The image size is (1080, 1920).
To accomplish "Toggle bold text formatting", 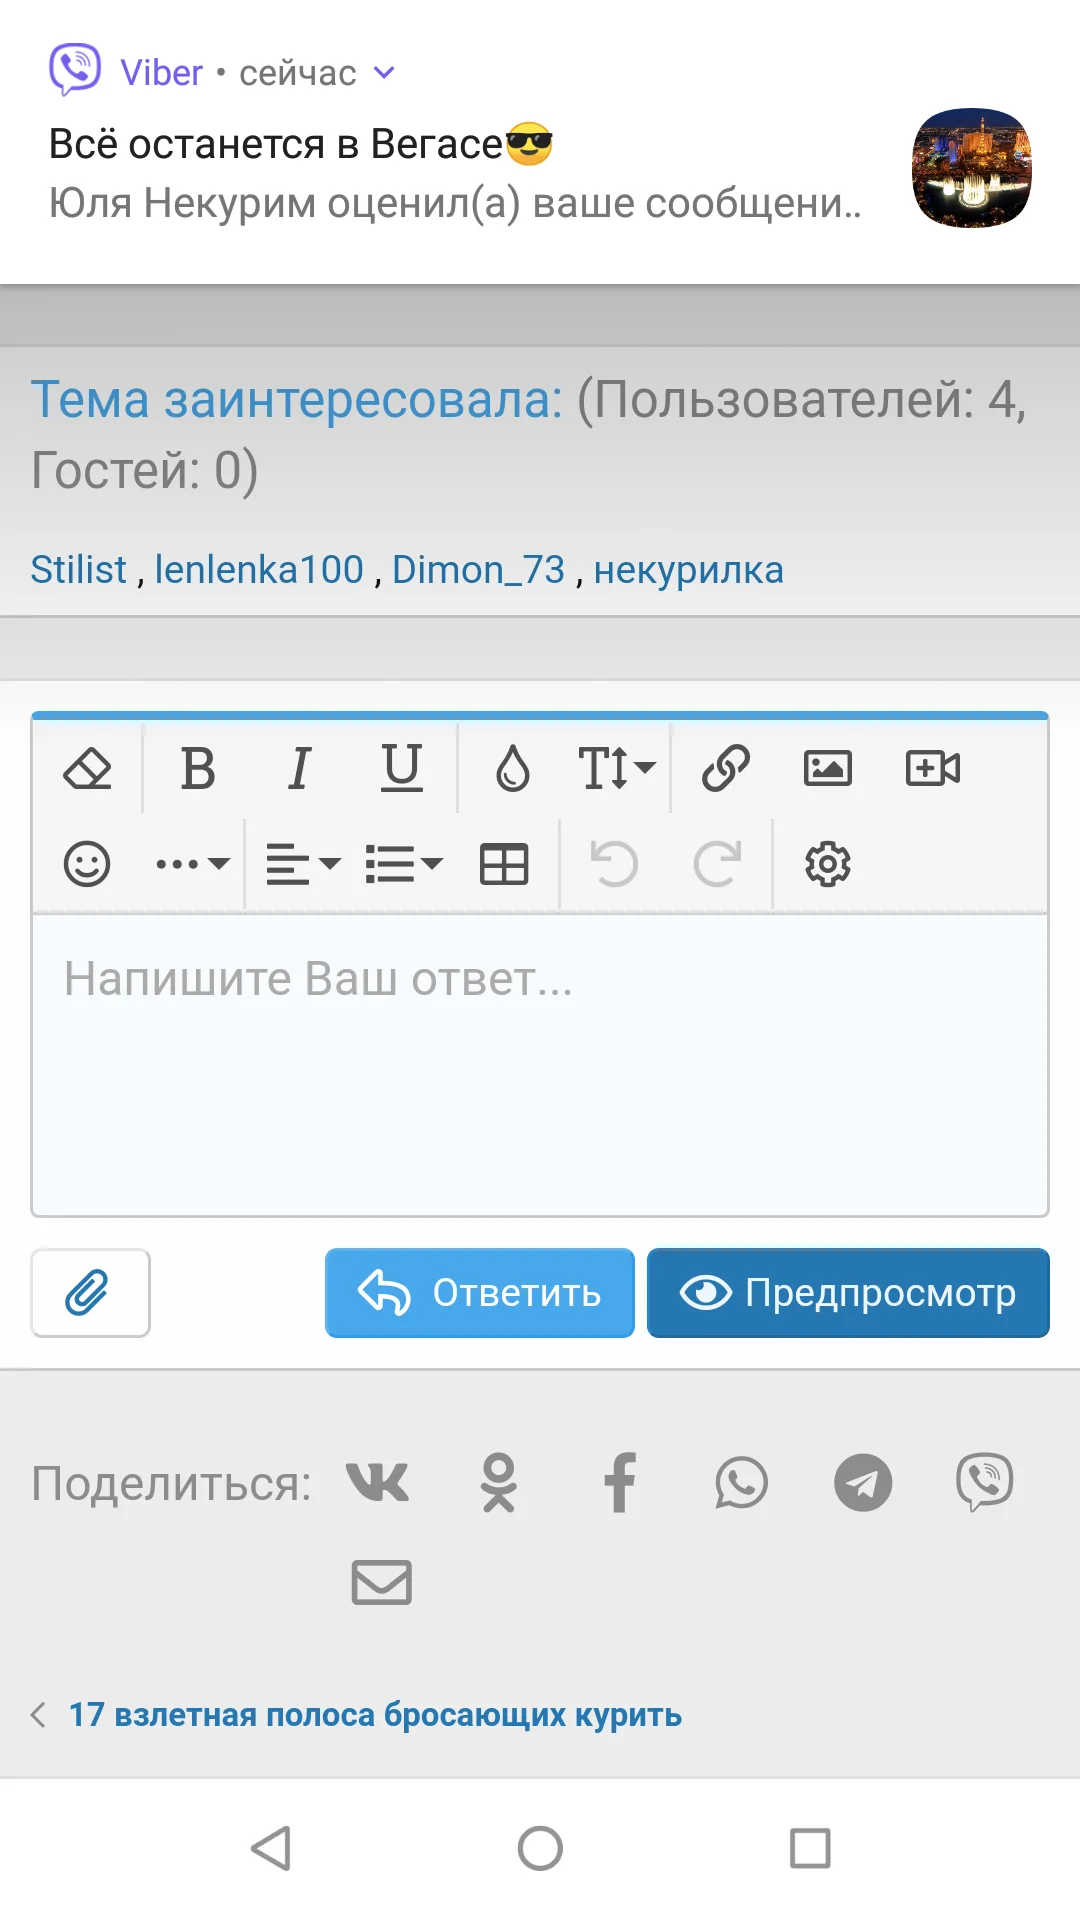I will point(198,769).
